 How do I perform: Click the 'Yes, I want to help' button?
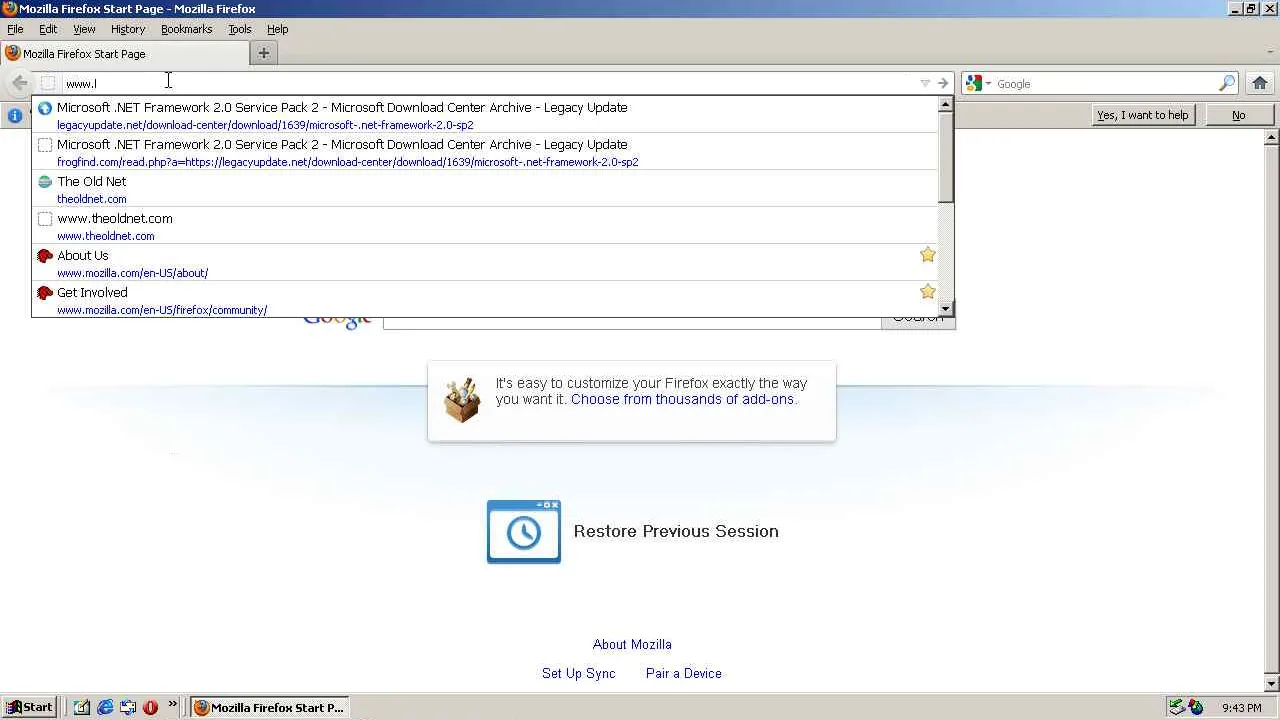(1143, 115)
